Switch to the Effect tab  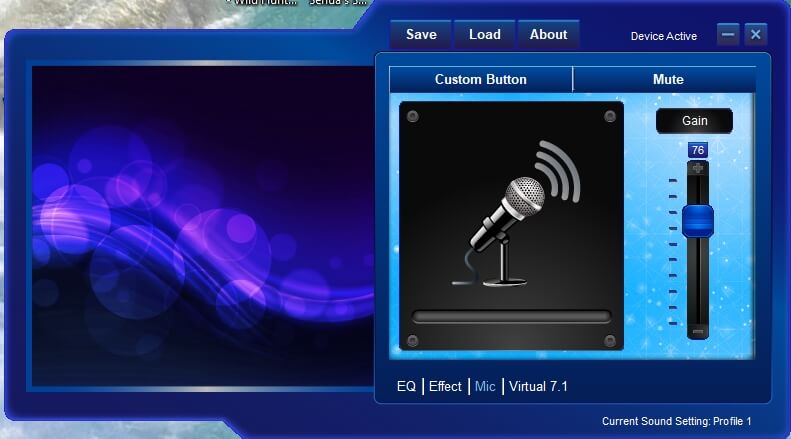(445, 387)
